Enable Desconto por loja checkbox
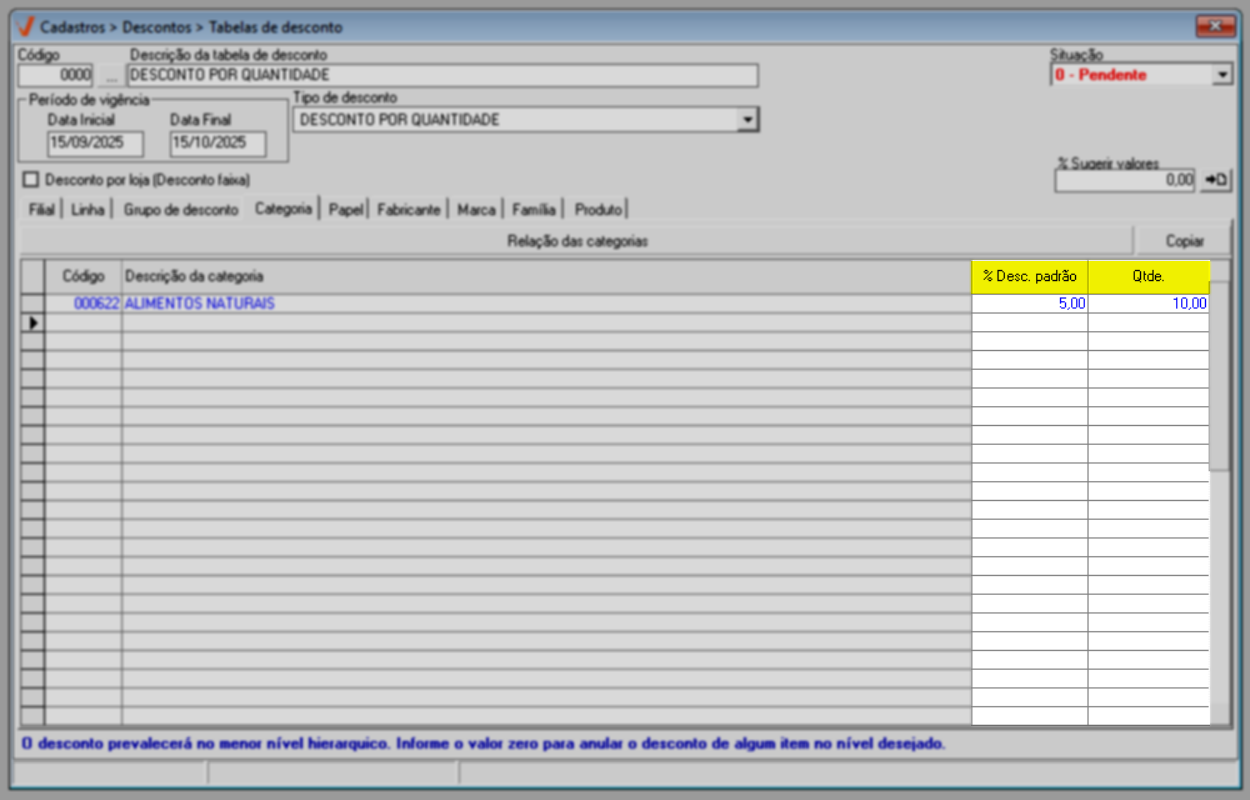 [30, 180]
